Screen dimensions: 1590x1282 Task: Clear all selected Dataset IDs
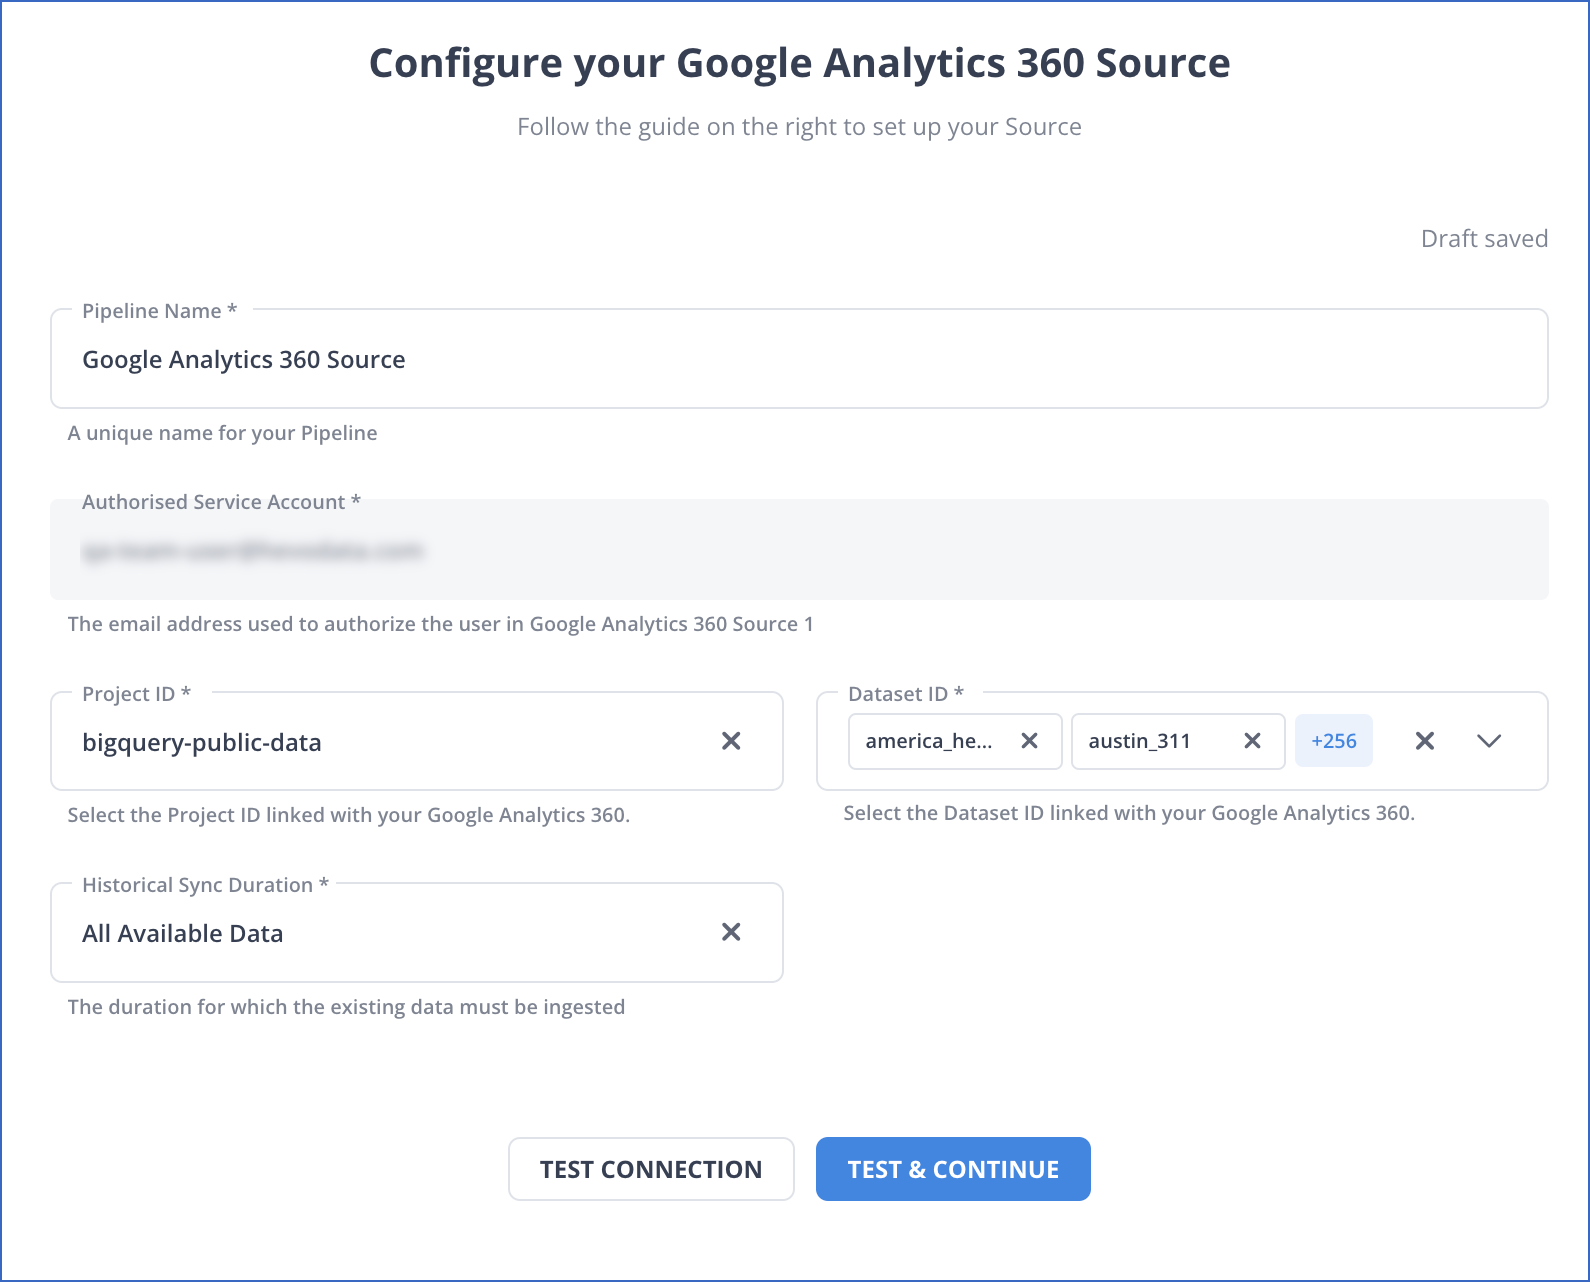coord(1425,741)
